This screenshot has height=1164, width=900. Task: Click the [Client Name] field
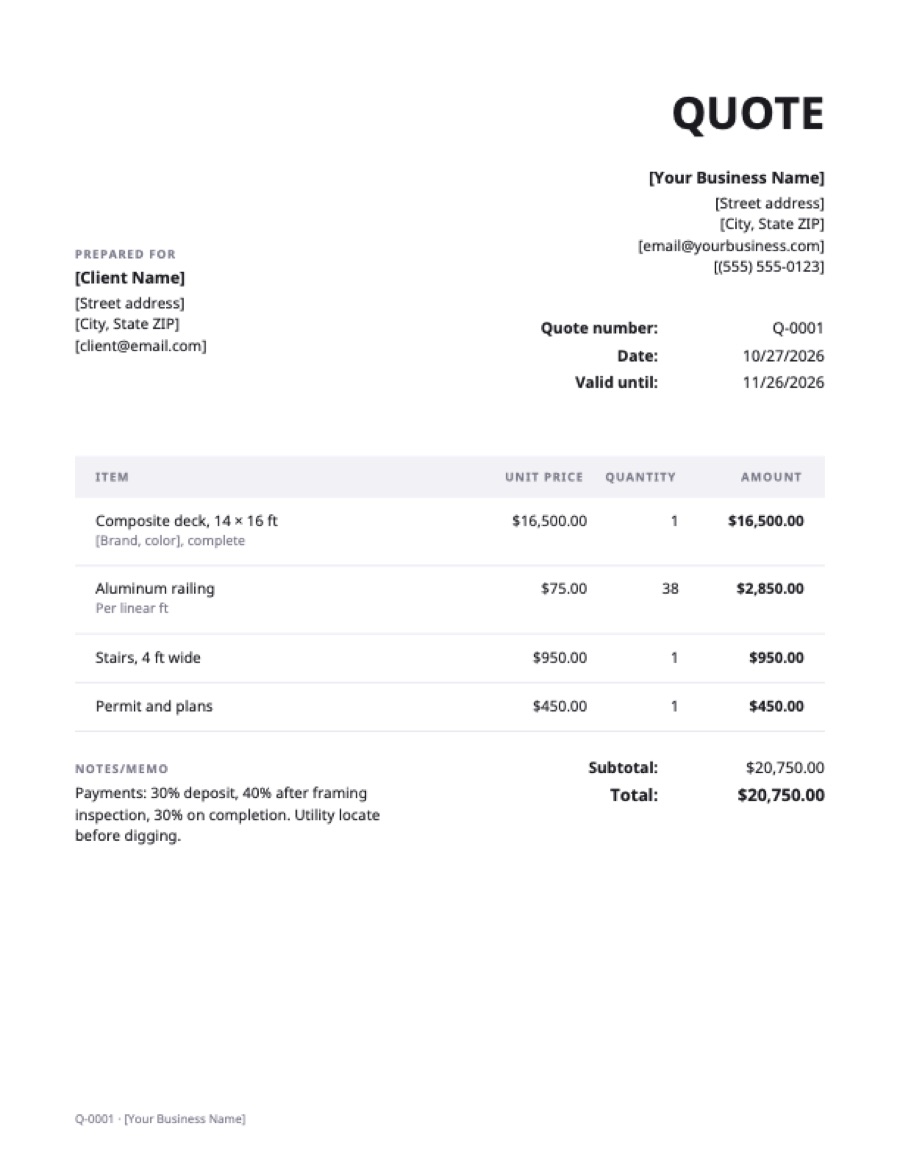coord(130,278)
